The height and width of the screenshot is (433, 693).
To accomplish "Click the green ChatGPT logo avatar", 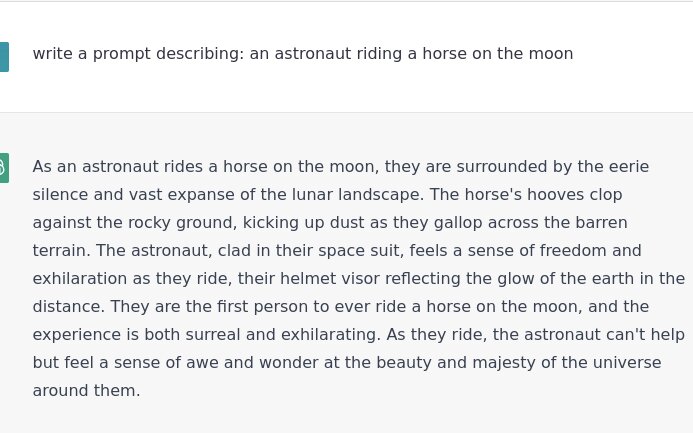I will click(x=3, y=168).
